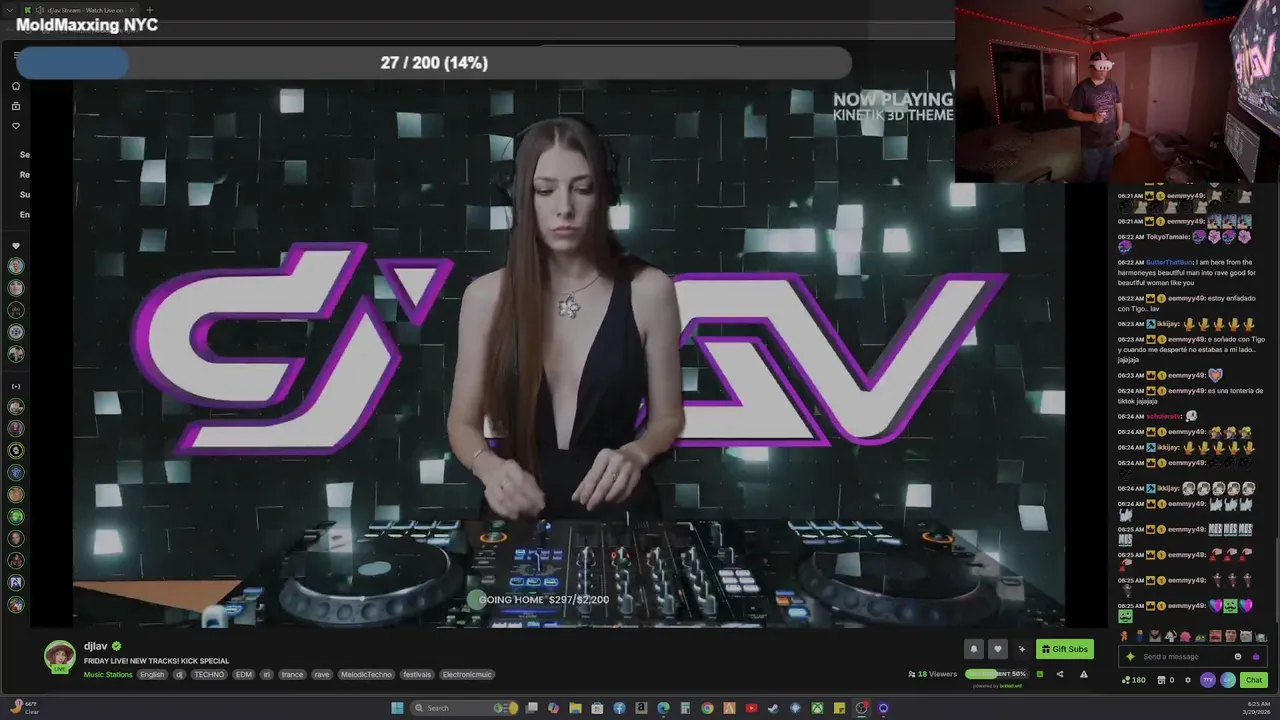This screenshot has height=720, width=1280.
Task: Click the share icon under viewer count
Action: pos(1060,674)
